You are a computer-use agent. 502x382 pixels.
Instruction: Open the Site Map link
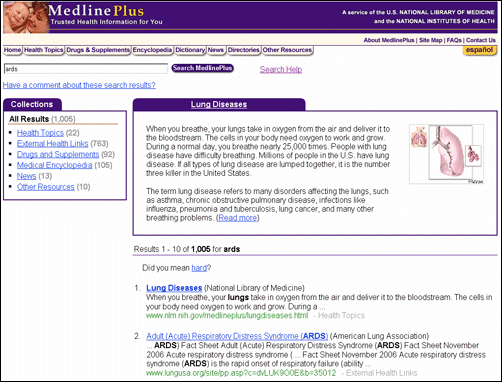coord(431,40)
